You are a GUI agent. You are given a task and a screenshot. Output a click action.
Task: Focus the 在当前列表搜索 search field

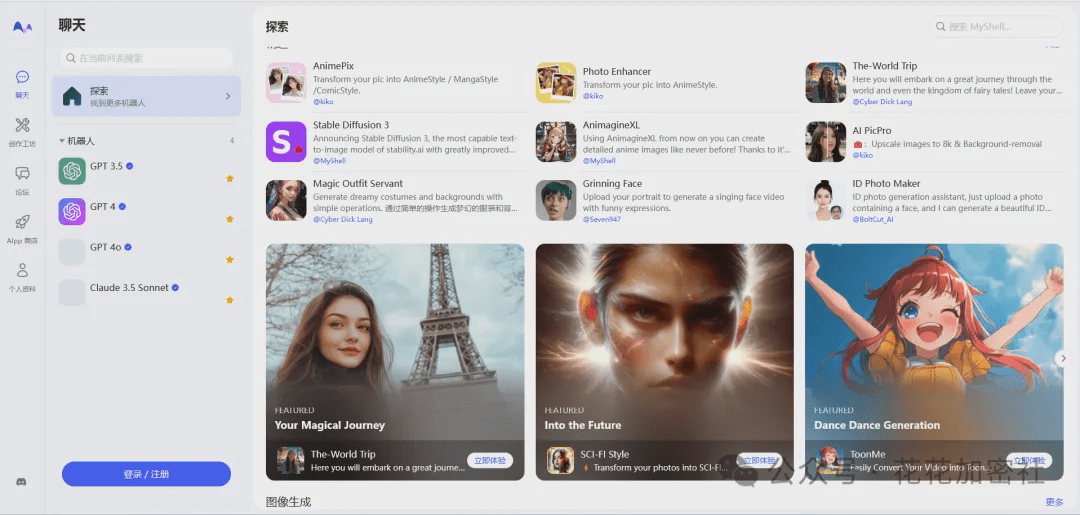(x=146, y=59)
